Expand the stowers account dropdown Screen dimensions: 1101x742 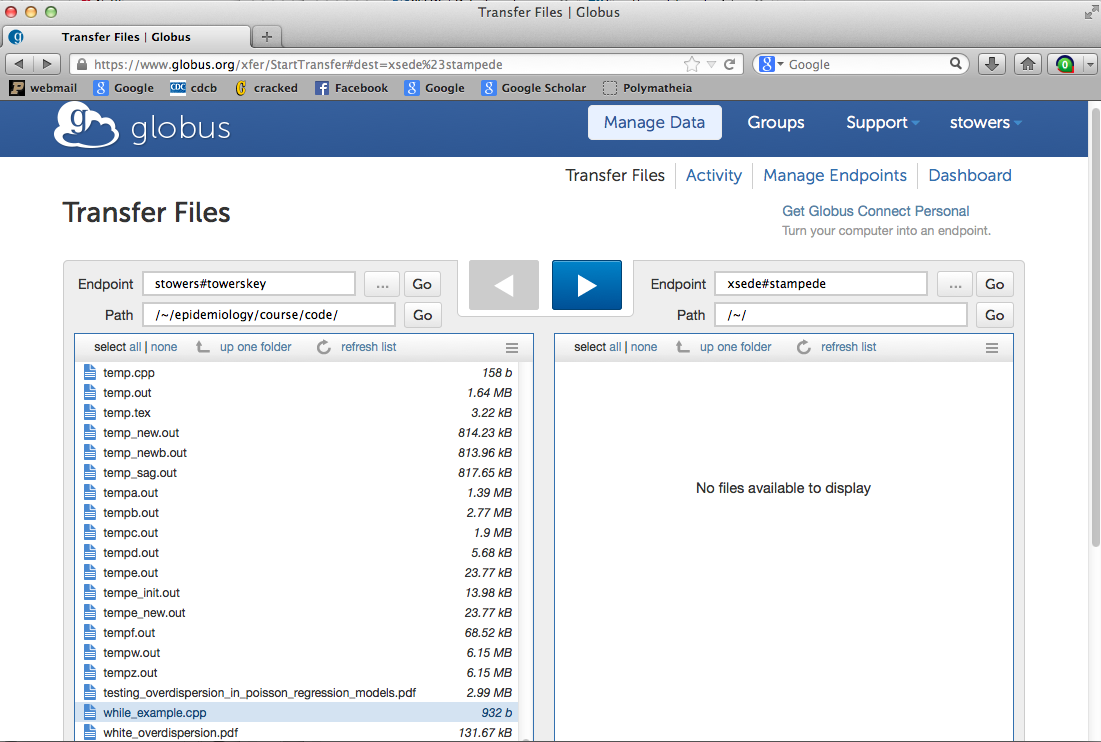pyautogui.click(x=985, y=122)
